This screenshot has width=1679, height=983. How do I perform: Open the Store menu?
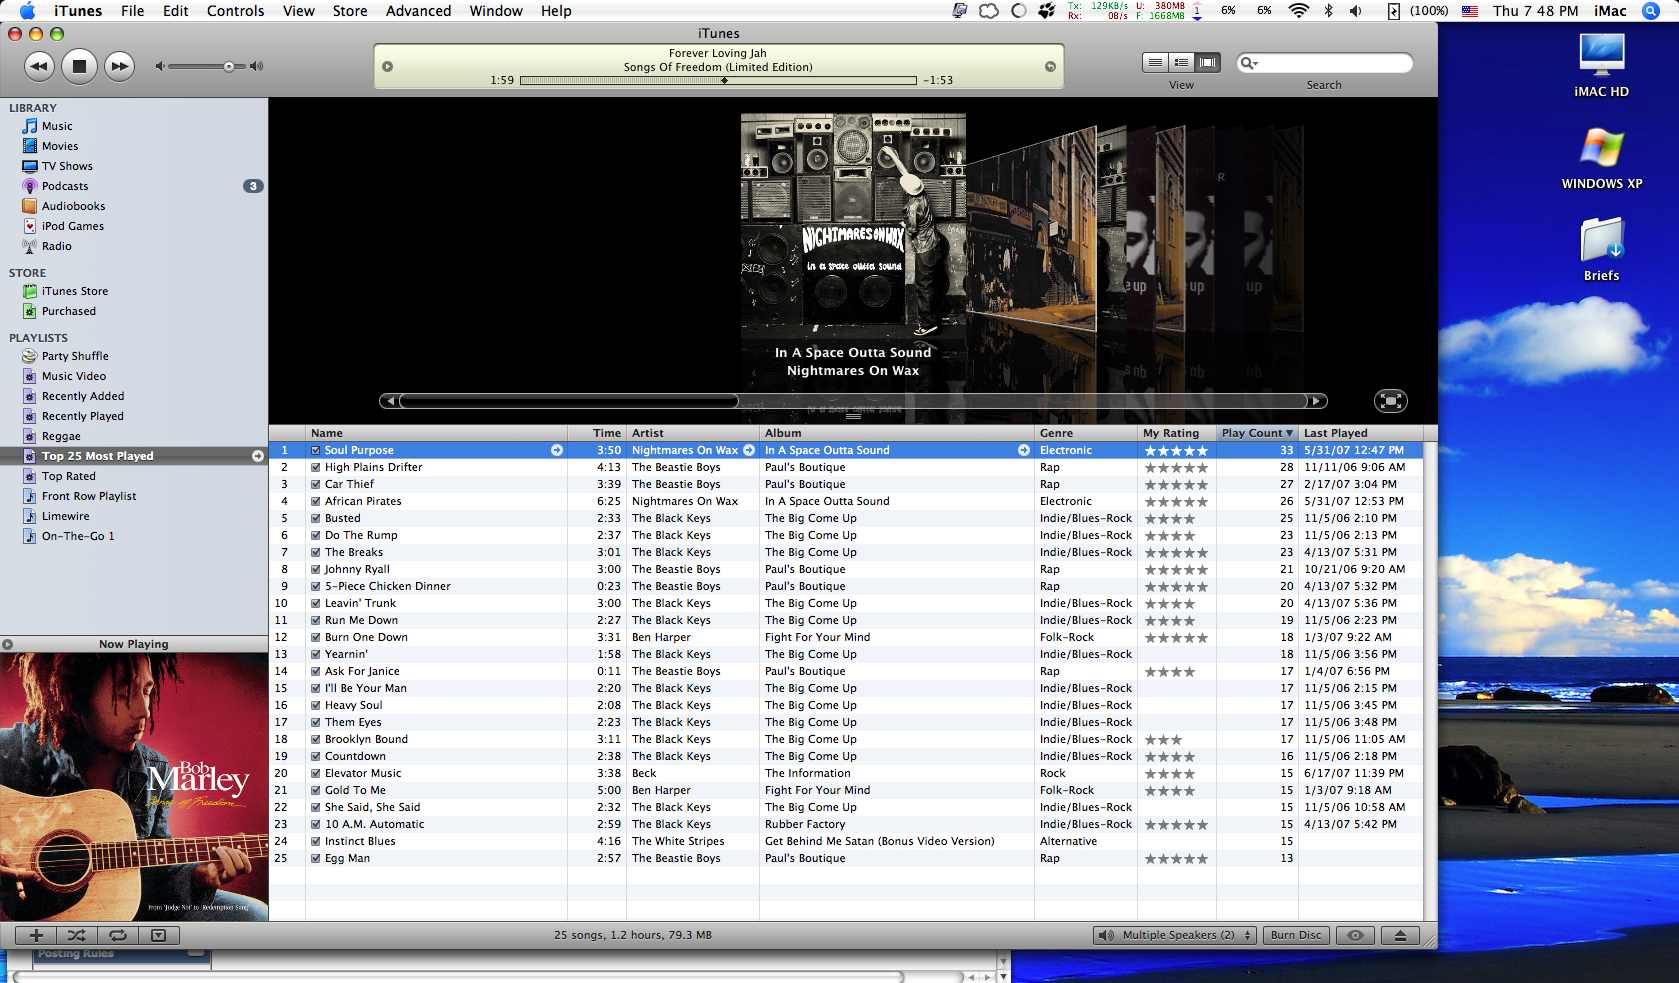[350, 11]
